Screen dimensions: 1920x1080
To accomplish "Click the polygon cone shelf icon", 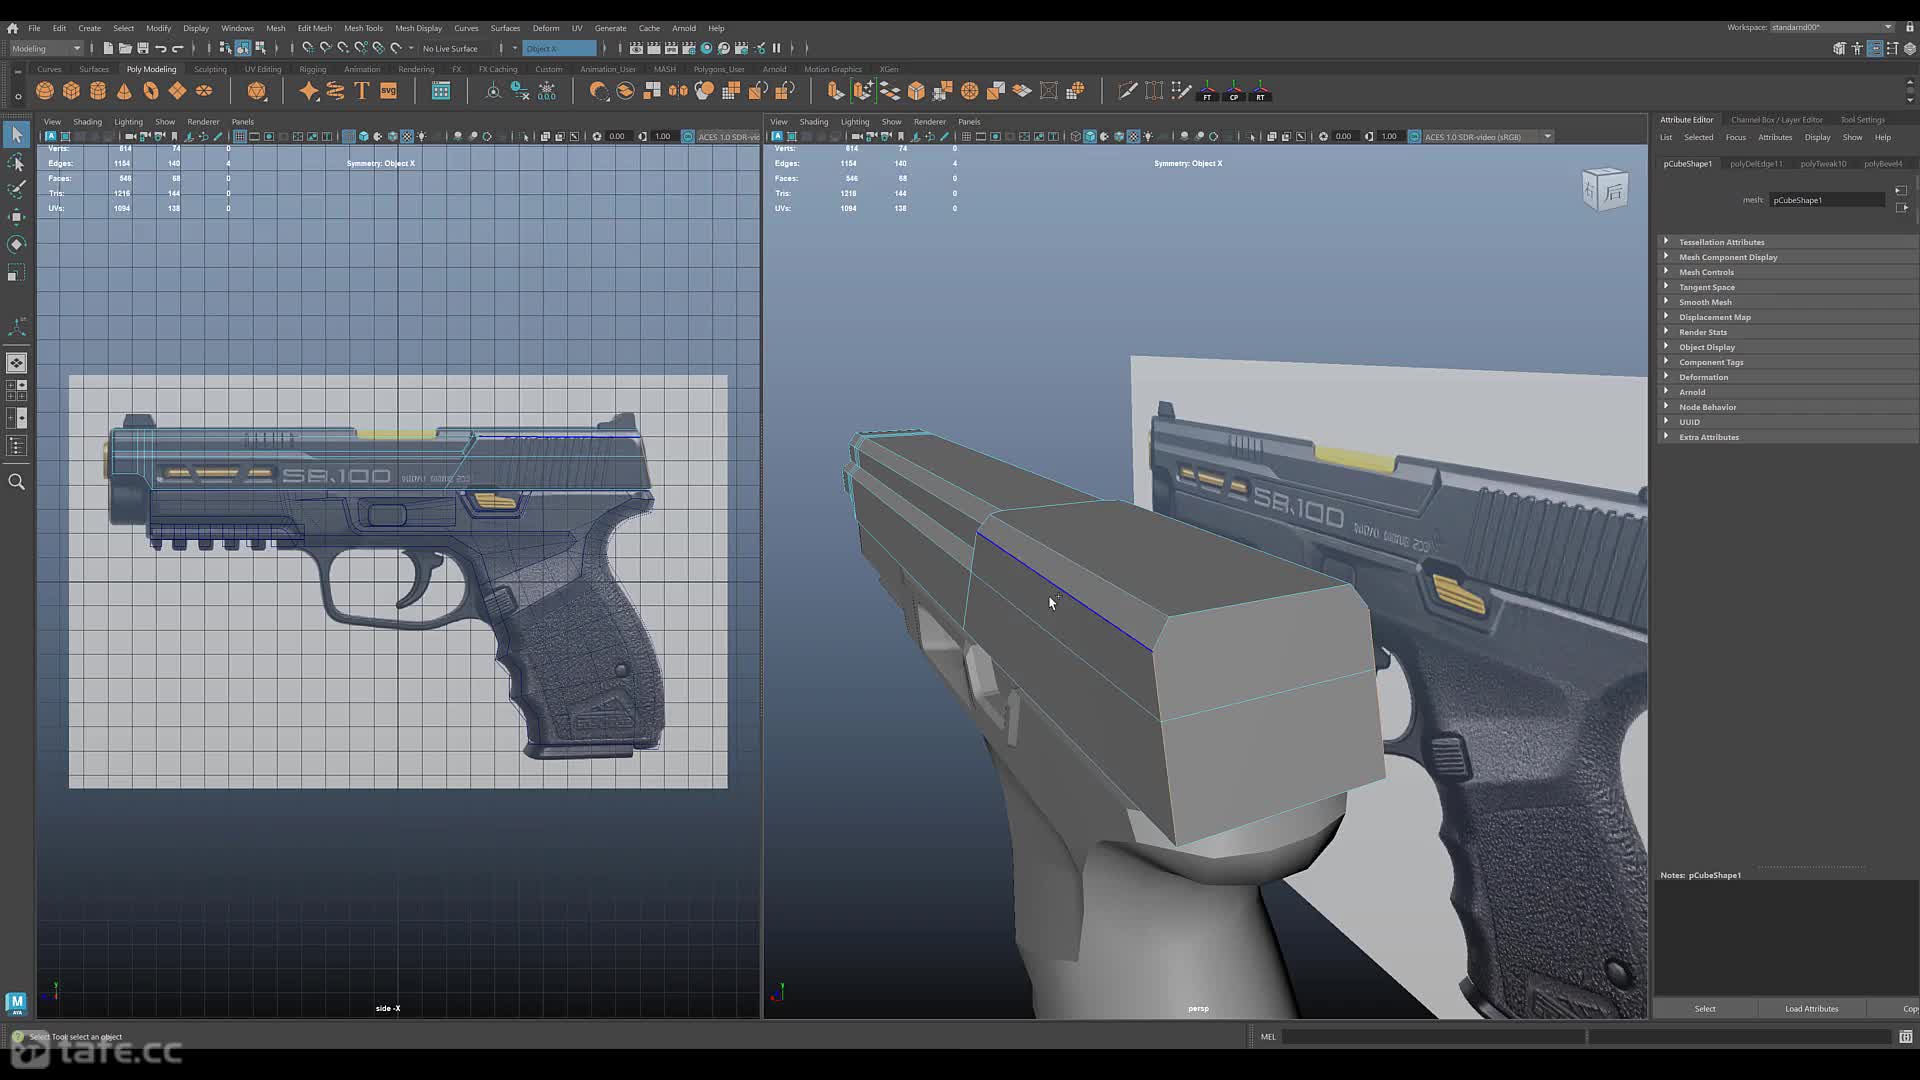I will click(124, 91).
